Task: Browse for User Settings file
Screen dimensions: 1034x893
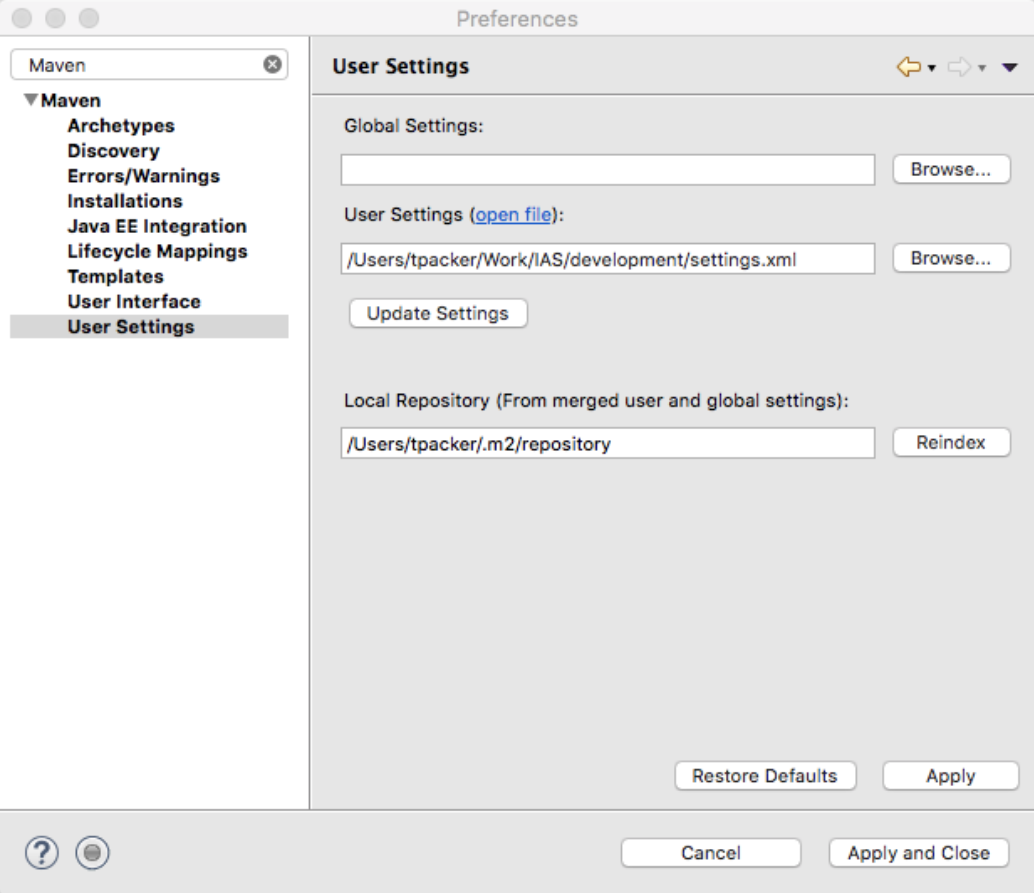Action: [951, 259]
